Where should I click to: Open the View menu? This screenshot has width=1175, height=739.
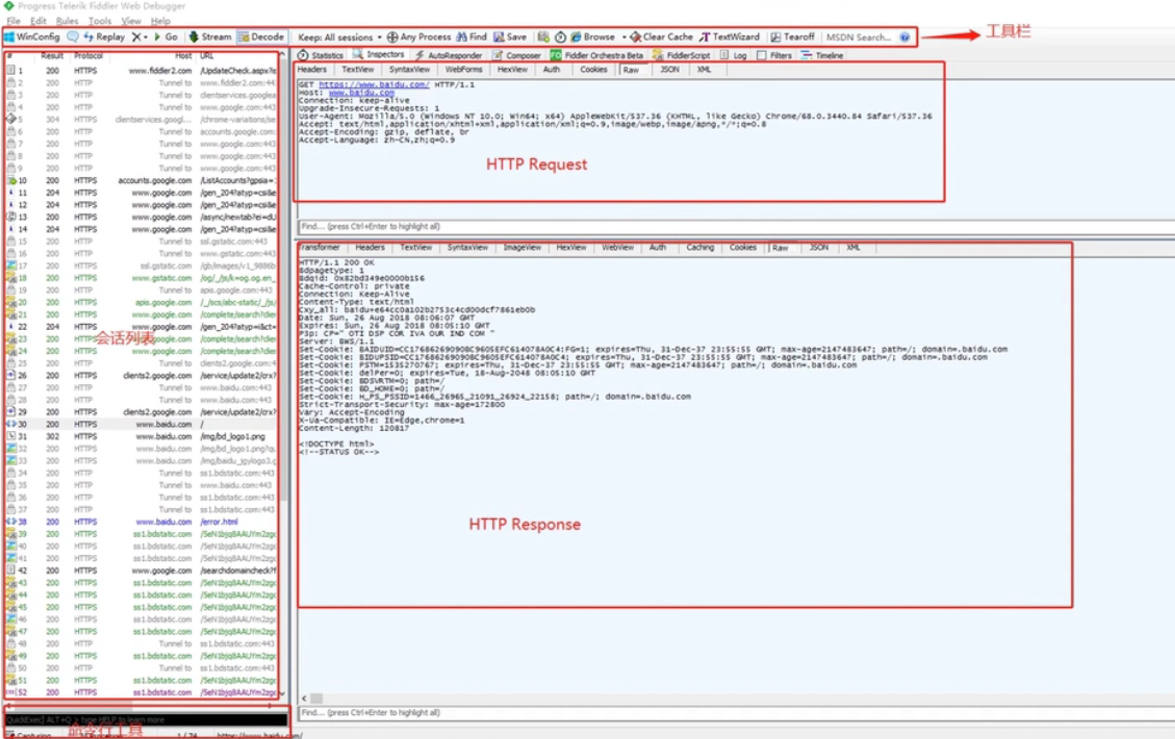pos(131,21)
